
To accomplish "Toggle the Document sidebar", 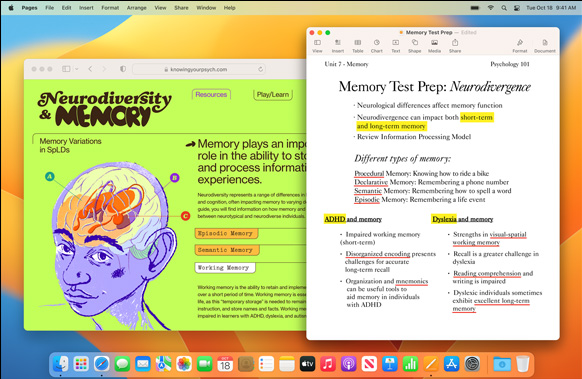I will click(x=545, y=46).
